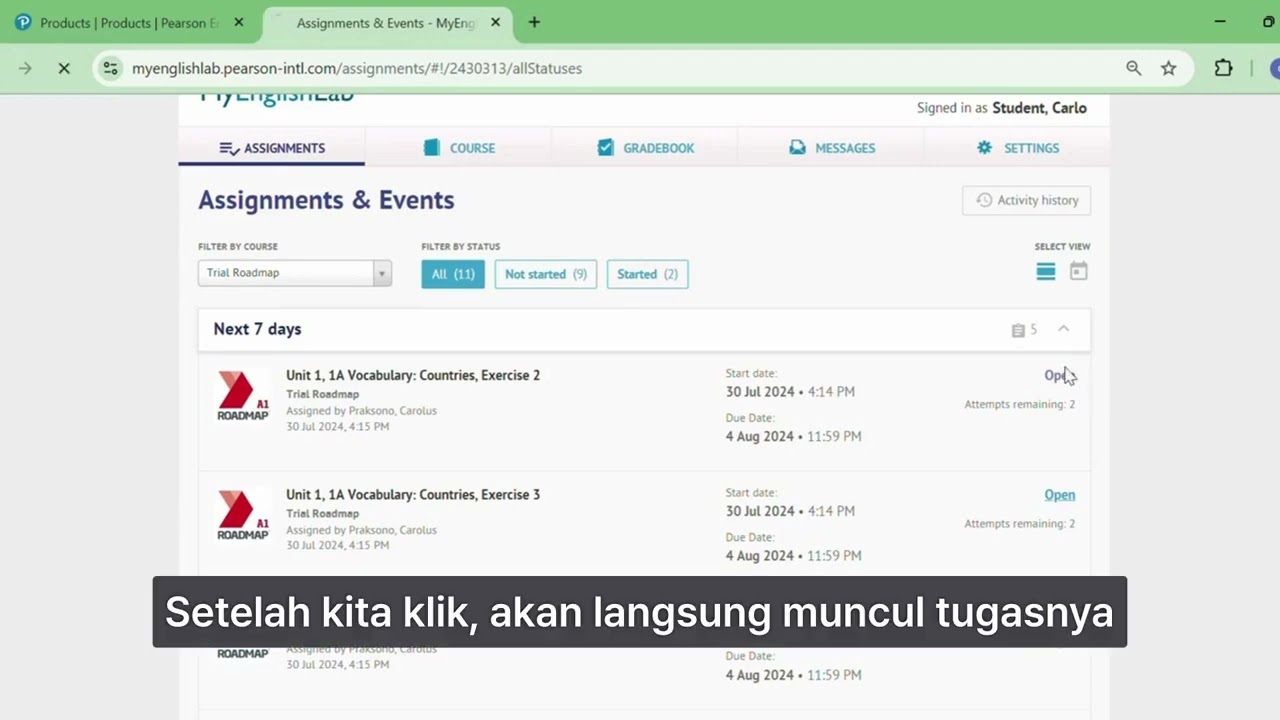Open the Assignments tab
The width and height of the screenshot is (1280, 720).
point(272,148)
